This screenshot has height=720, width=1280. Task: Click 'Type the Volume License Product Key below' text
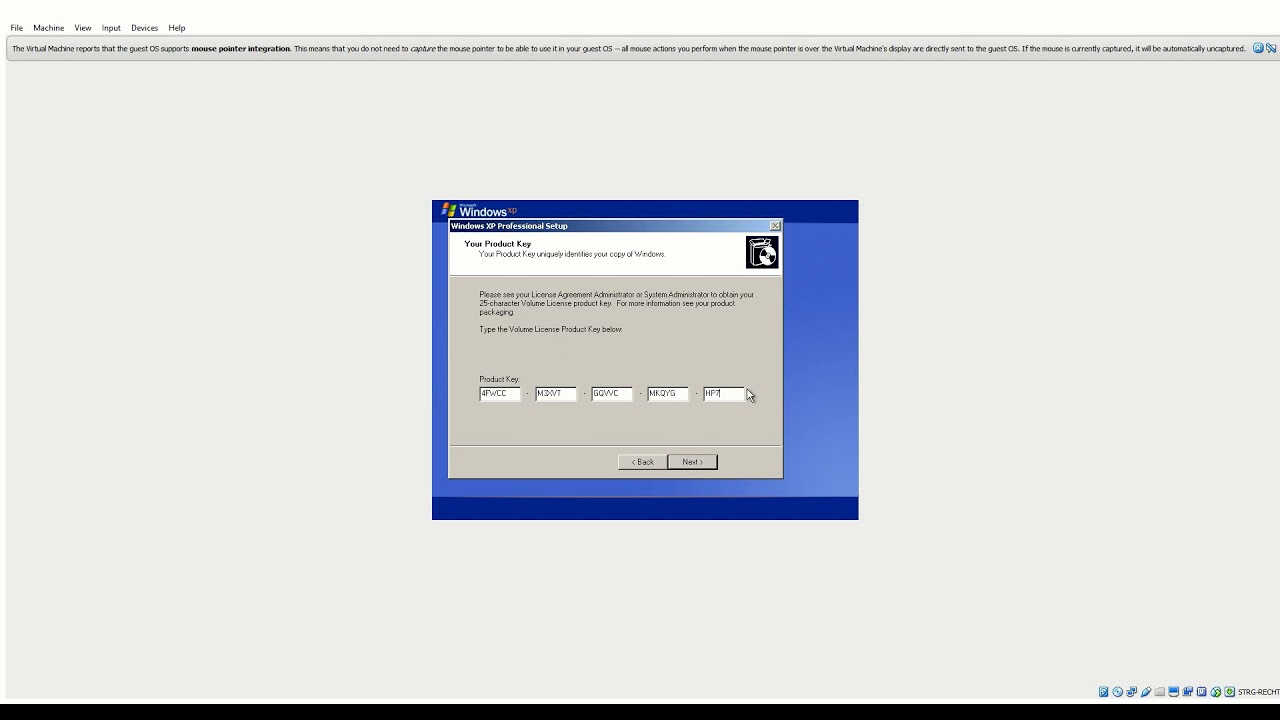pos(551,329)
